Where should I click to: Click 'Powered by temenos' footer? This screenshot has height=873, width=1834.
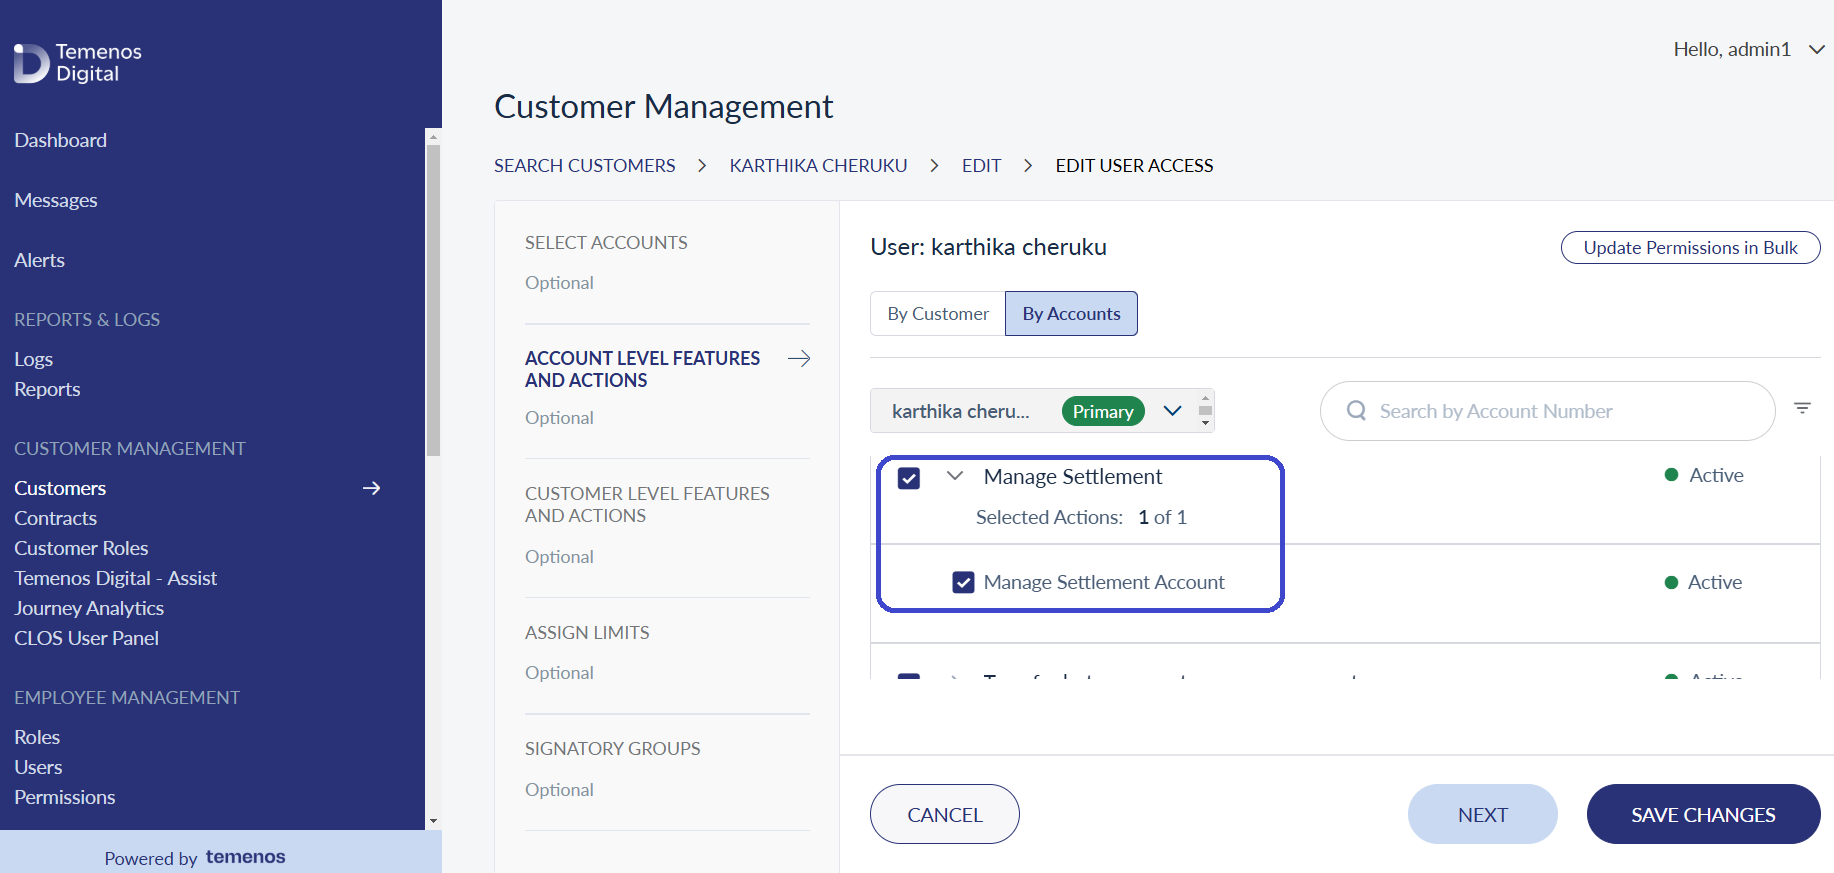point(195,857)
